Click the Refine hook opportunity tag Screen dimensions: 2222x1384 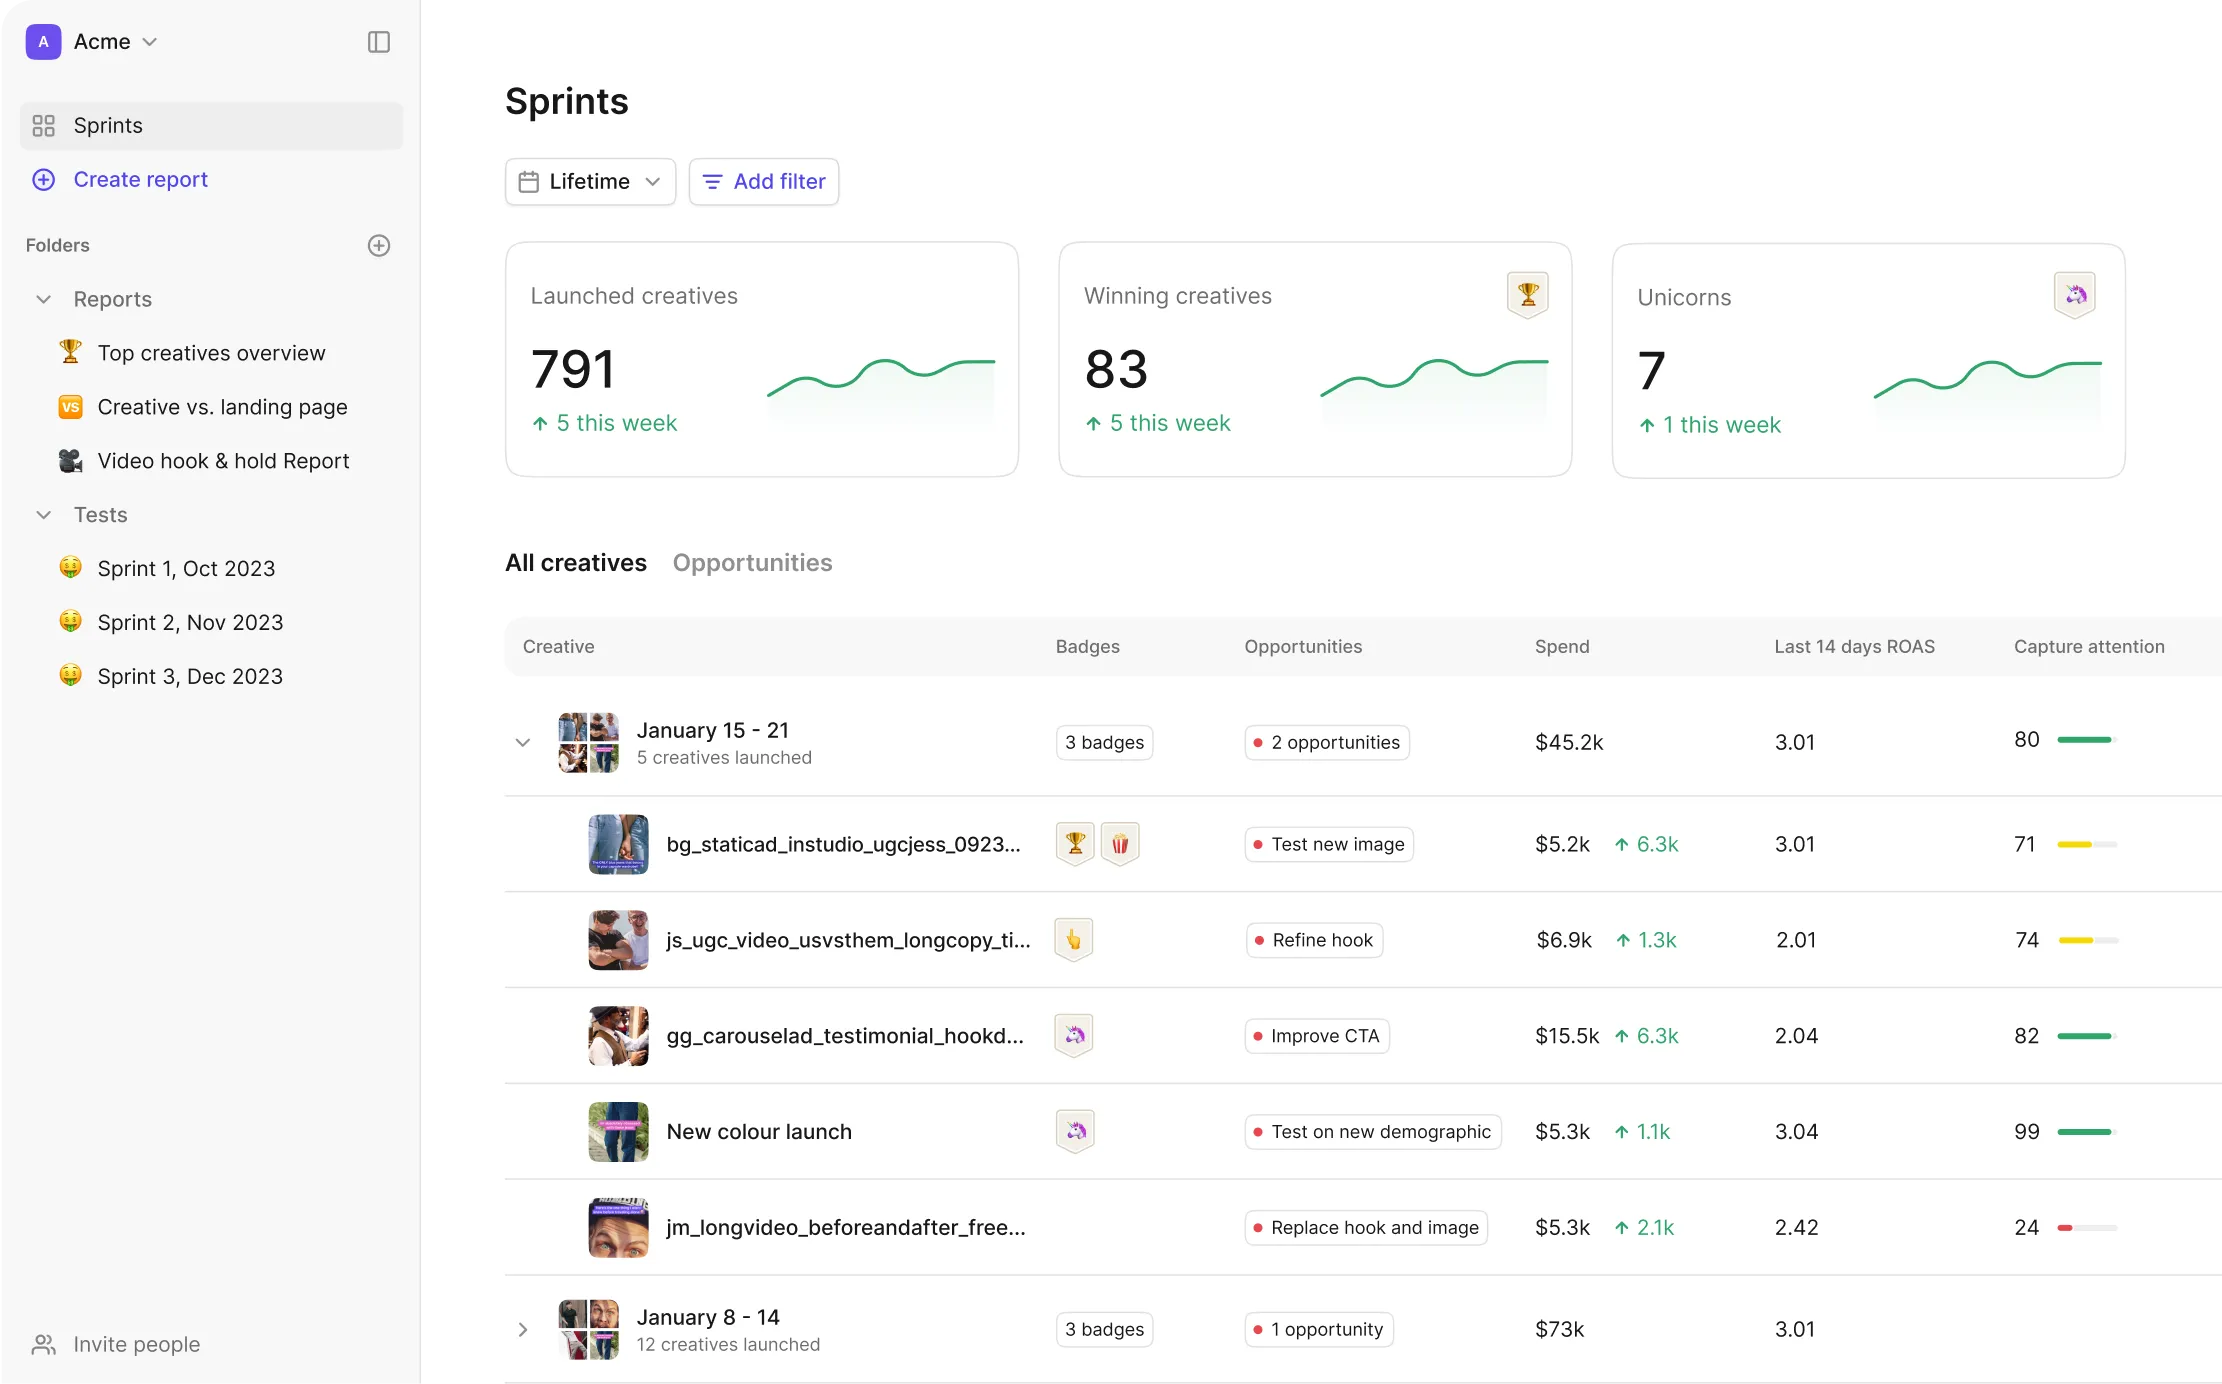pos(1314,940)
